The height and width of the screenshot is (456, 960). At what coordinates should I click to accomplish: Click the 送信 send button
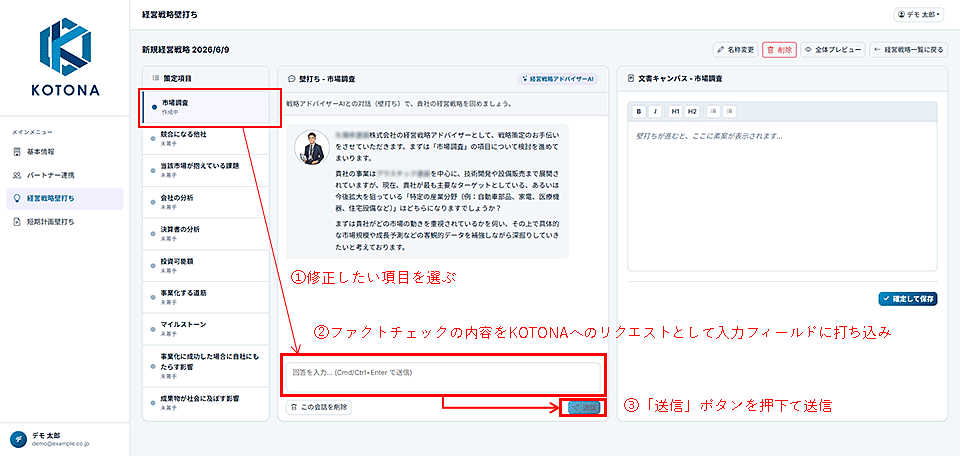(x=583, y=407)
